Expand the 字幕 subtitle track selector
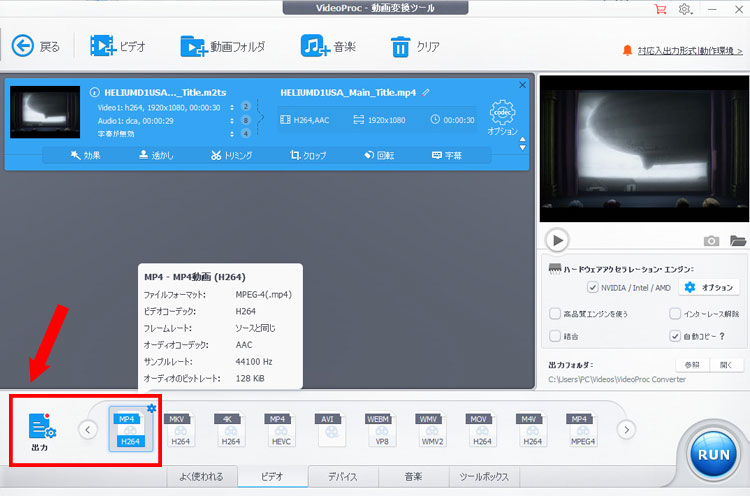The height and width of the screenshot is (496, 750). click(232, 134)
